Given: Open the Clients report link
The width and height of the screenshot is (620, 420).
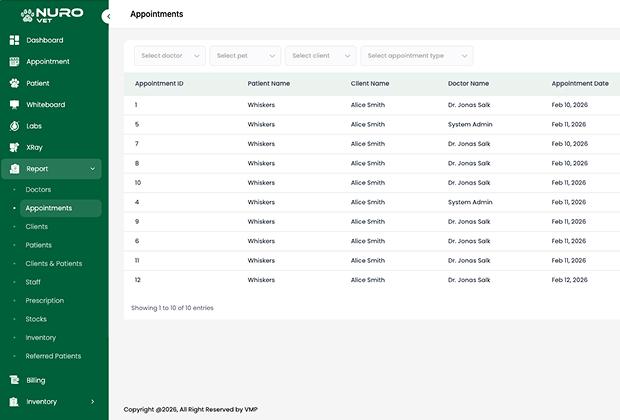Looking at the screenshot, I should (37, 227).
